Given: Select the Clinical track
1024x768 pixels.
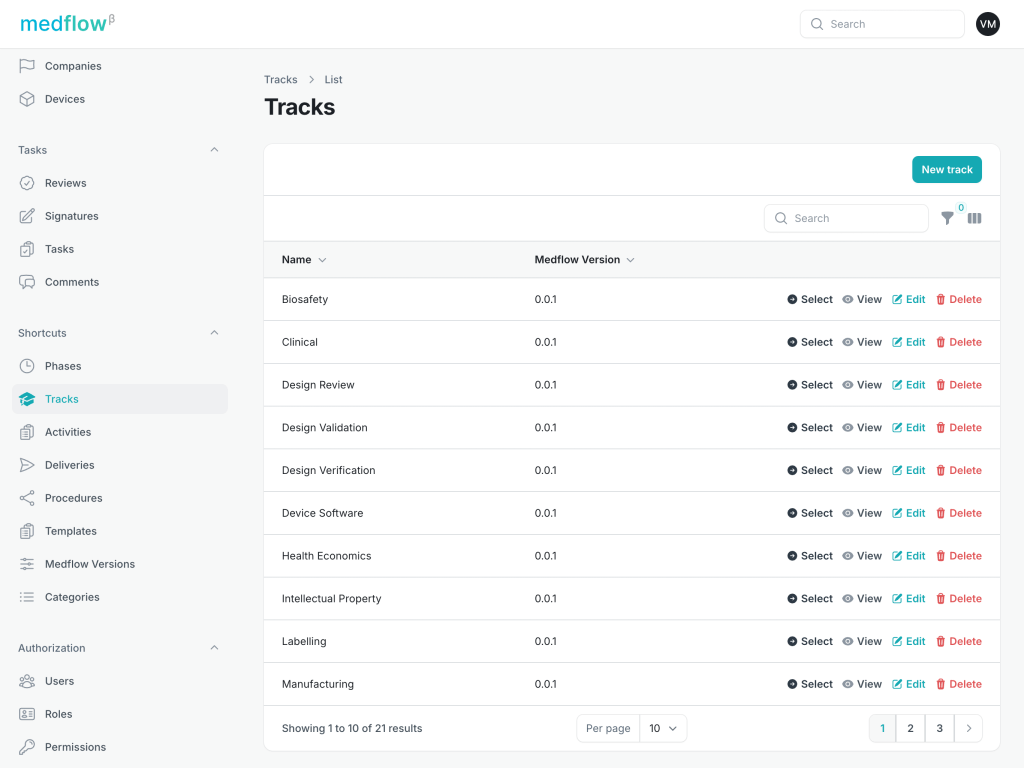Looking at the screenshot, I should [x=810, y=342].
